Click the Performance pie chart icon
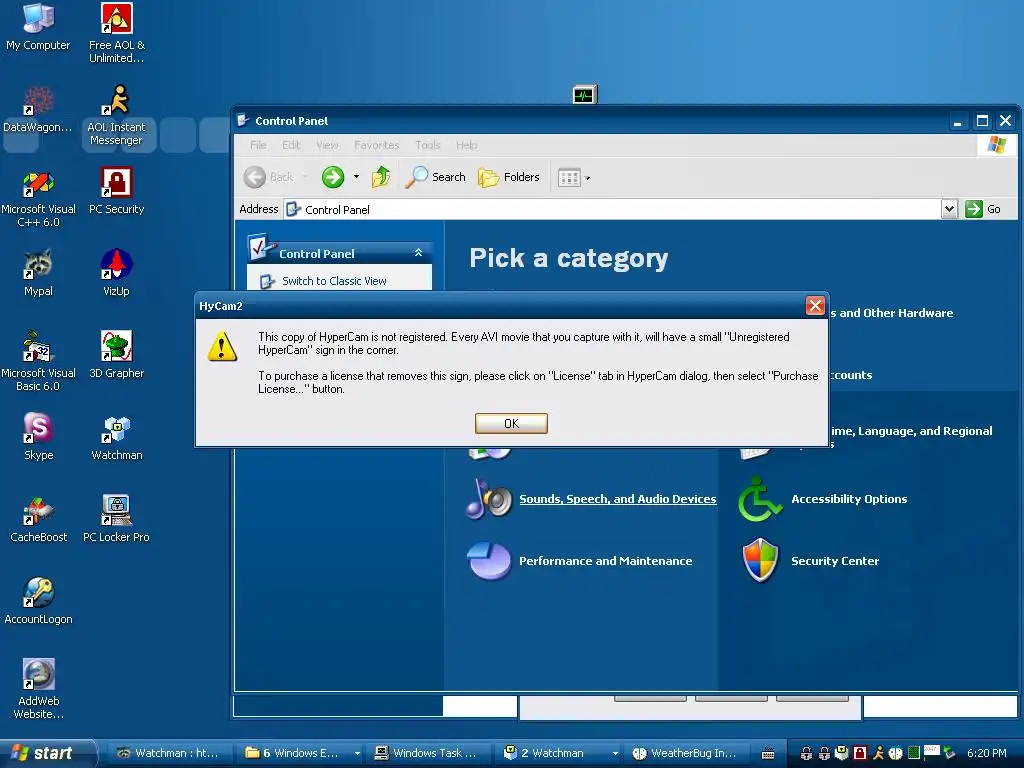The height and width of the screenshot is (768, 1024). pyautogui.click(x=489, y=560)
